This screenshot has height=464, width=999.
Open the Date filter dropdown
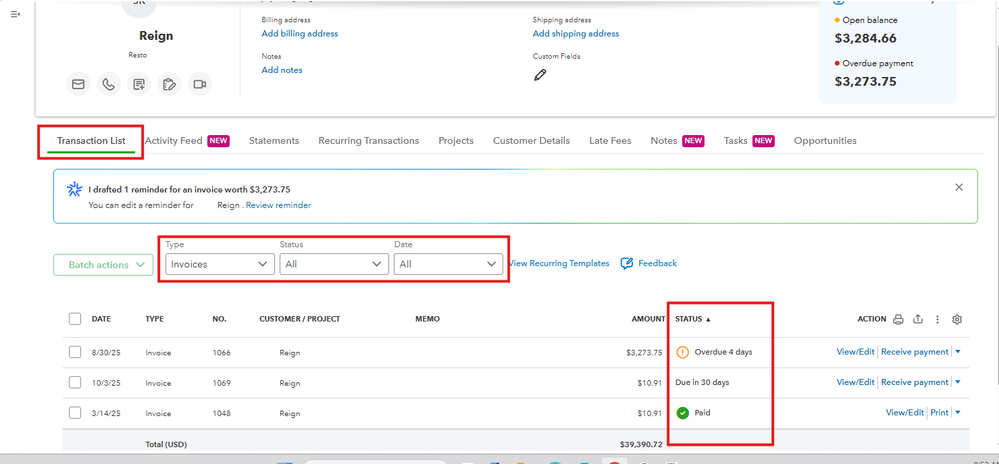pos(448,264)
